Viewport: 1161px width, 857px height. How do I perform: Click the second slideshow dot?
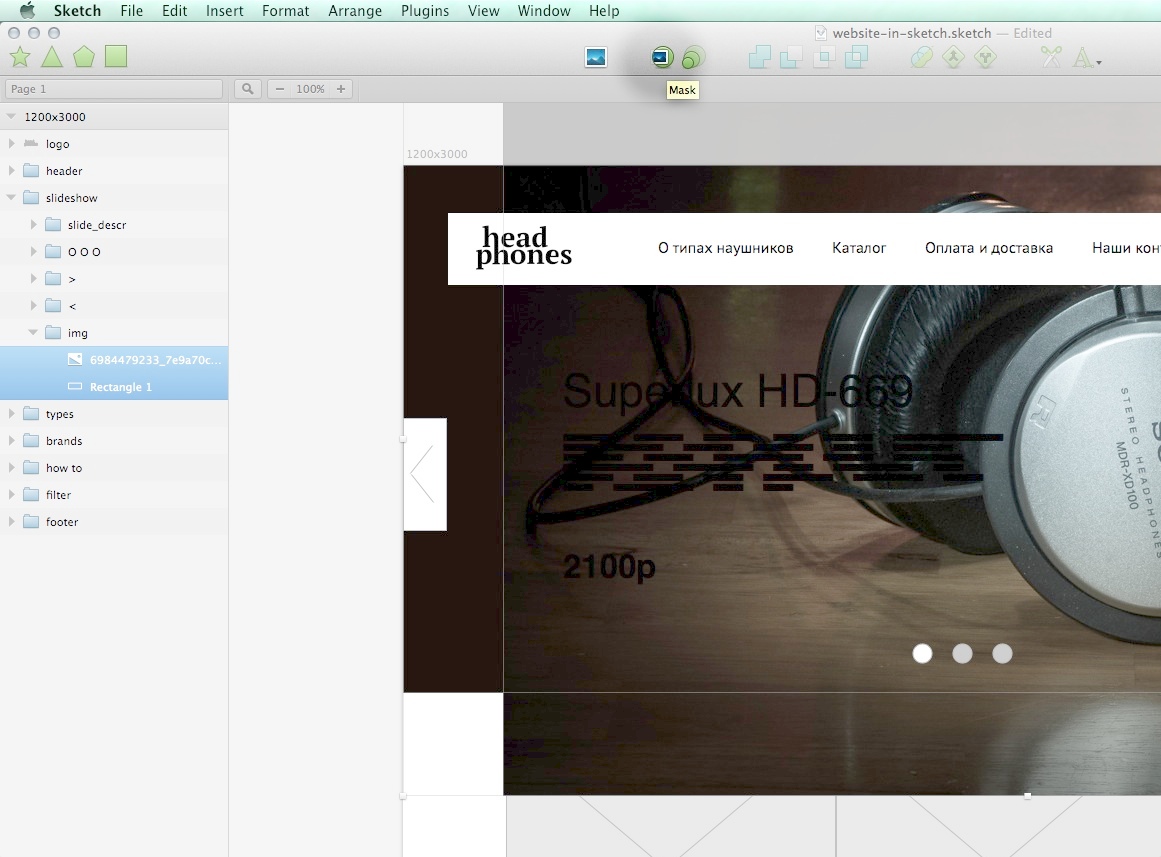pyautogui.click(x=963, y=653)
